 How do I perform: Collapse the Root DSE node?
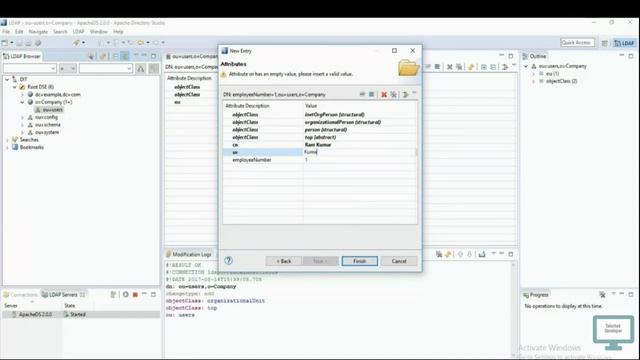coord(15,87)
